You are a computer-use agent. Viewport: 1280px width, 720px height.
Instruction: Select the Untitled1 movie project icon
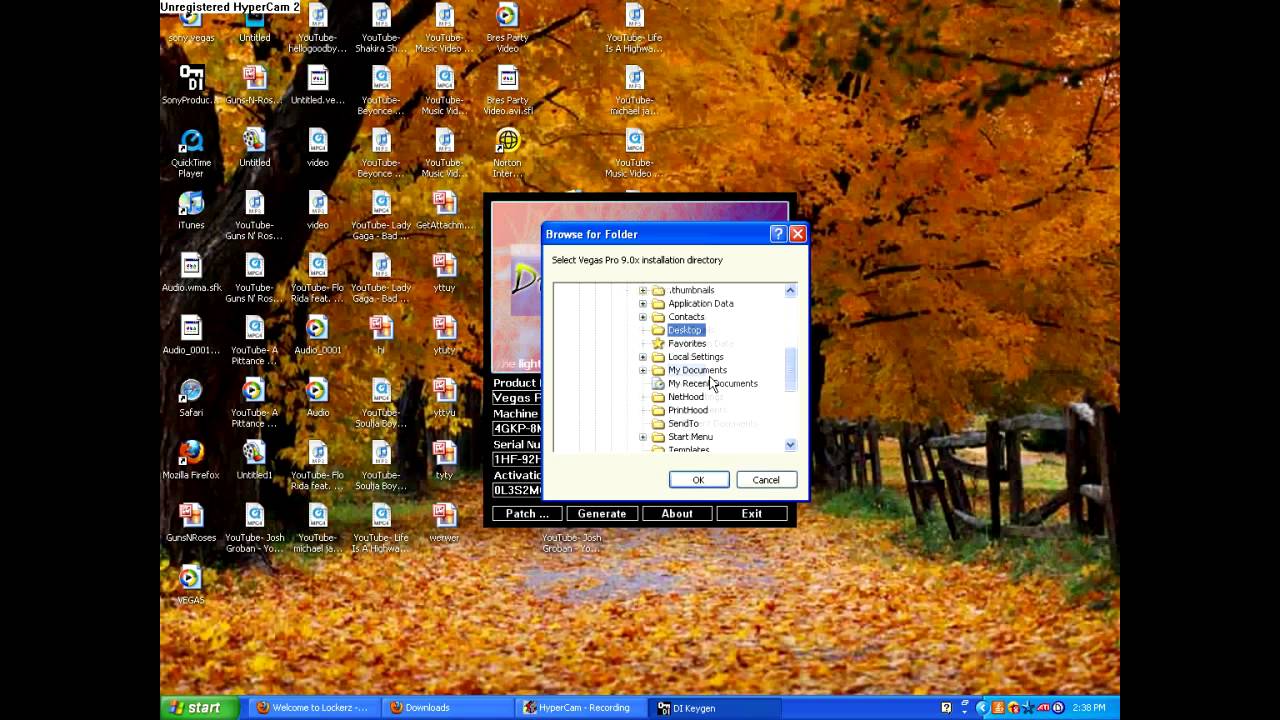pos(254,460)
